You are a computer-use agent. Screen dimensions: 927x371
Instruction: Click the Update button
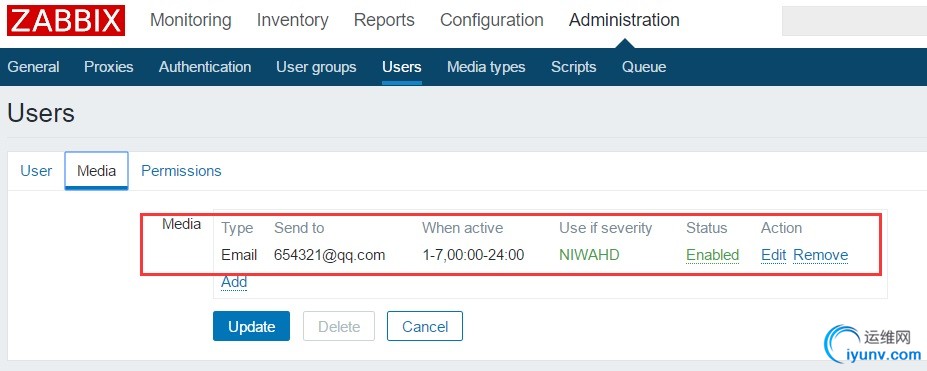[x=251, y=326]
